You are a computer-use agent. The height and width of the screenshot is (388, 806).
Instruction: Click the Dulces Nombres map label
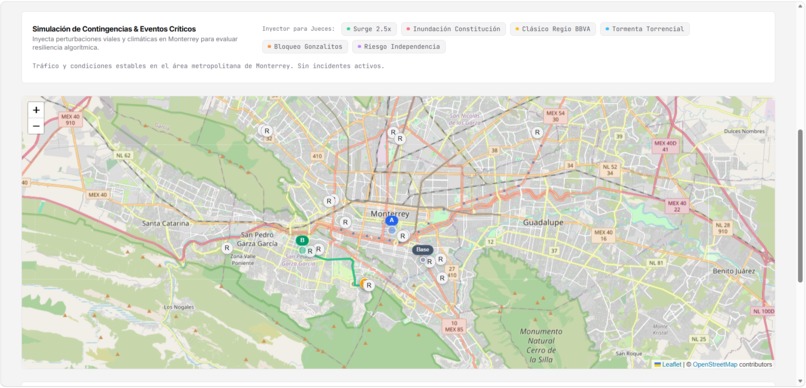click(x=744, y=132)
